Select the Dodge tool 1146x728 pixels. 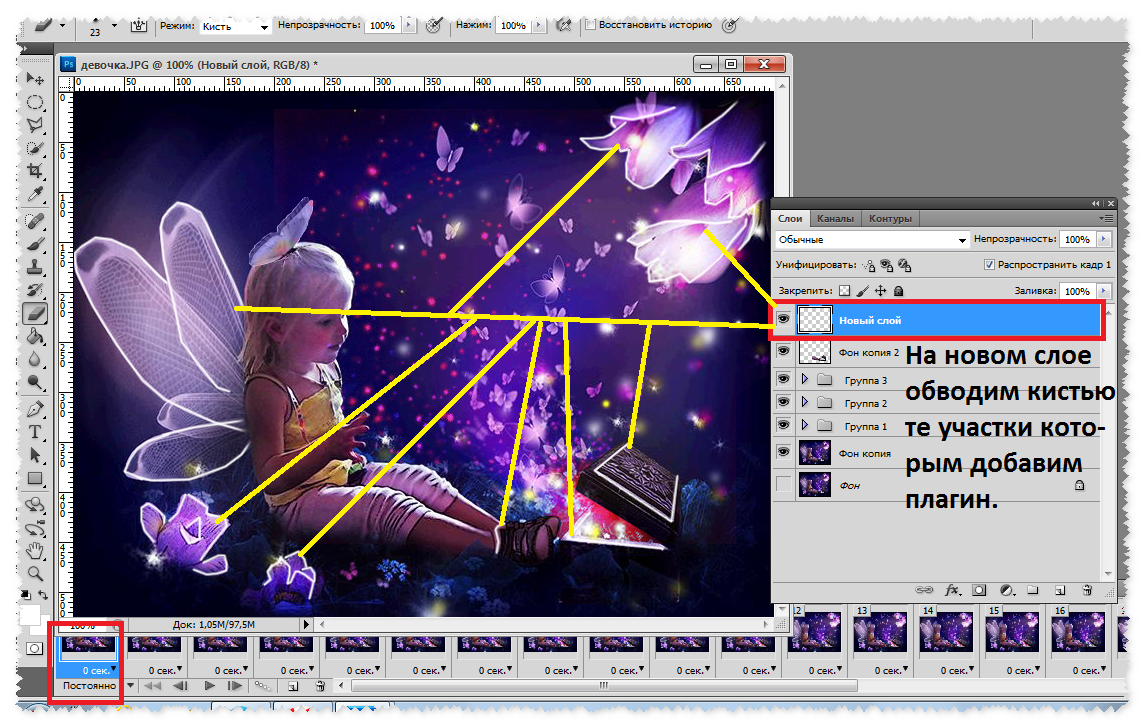(x=34, y=382)
